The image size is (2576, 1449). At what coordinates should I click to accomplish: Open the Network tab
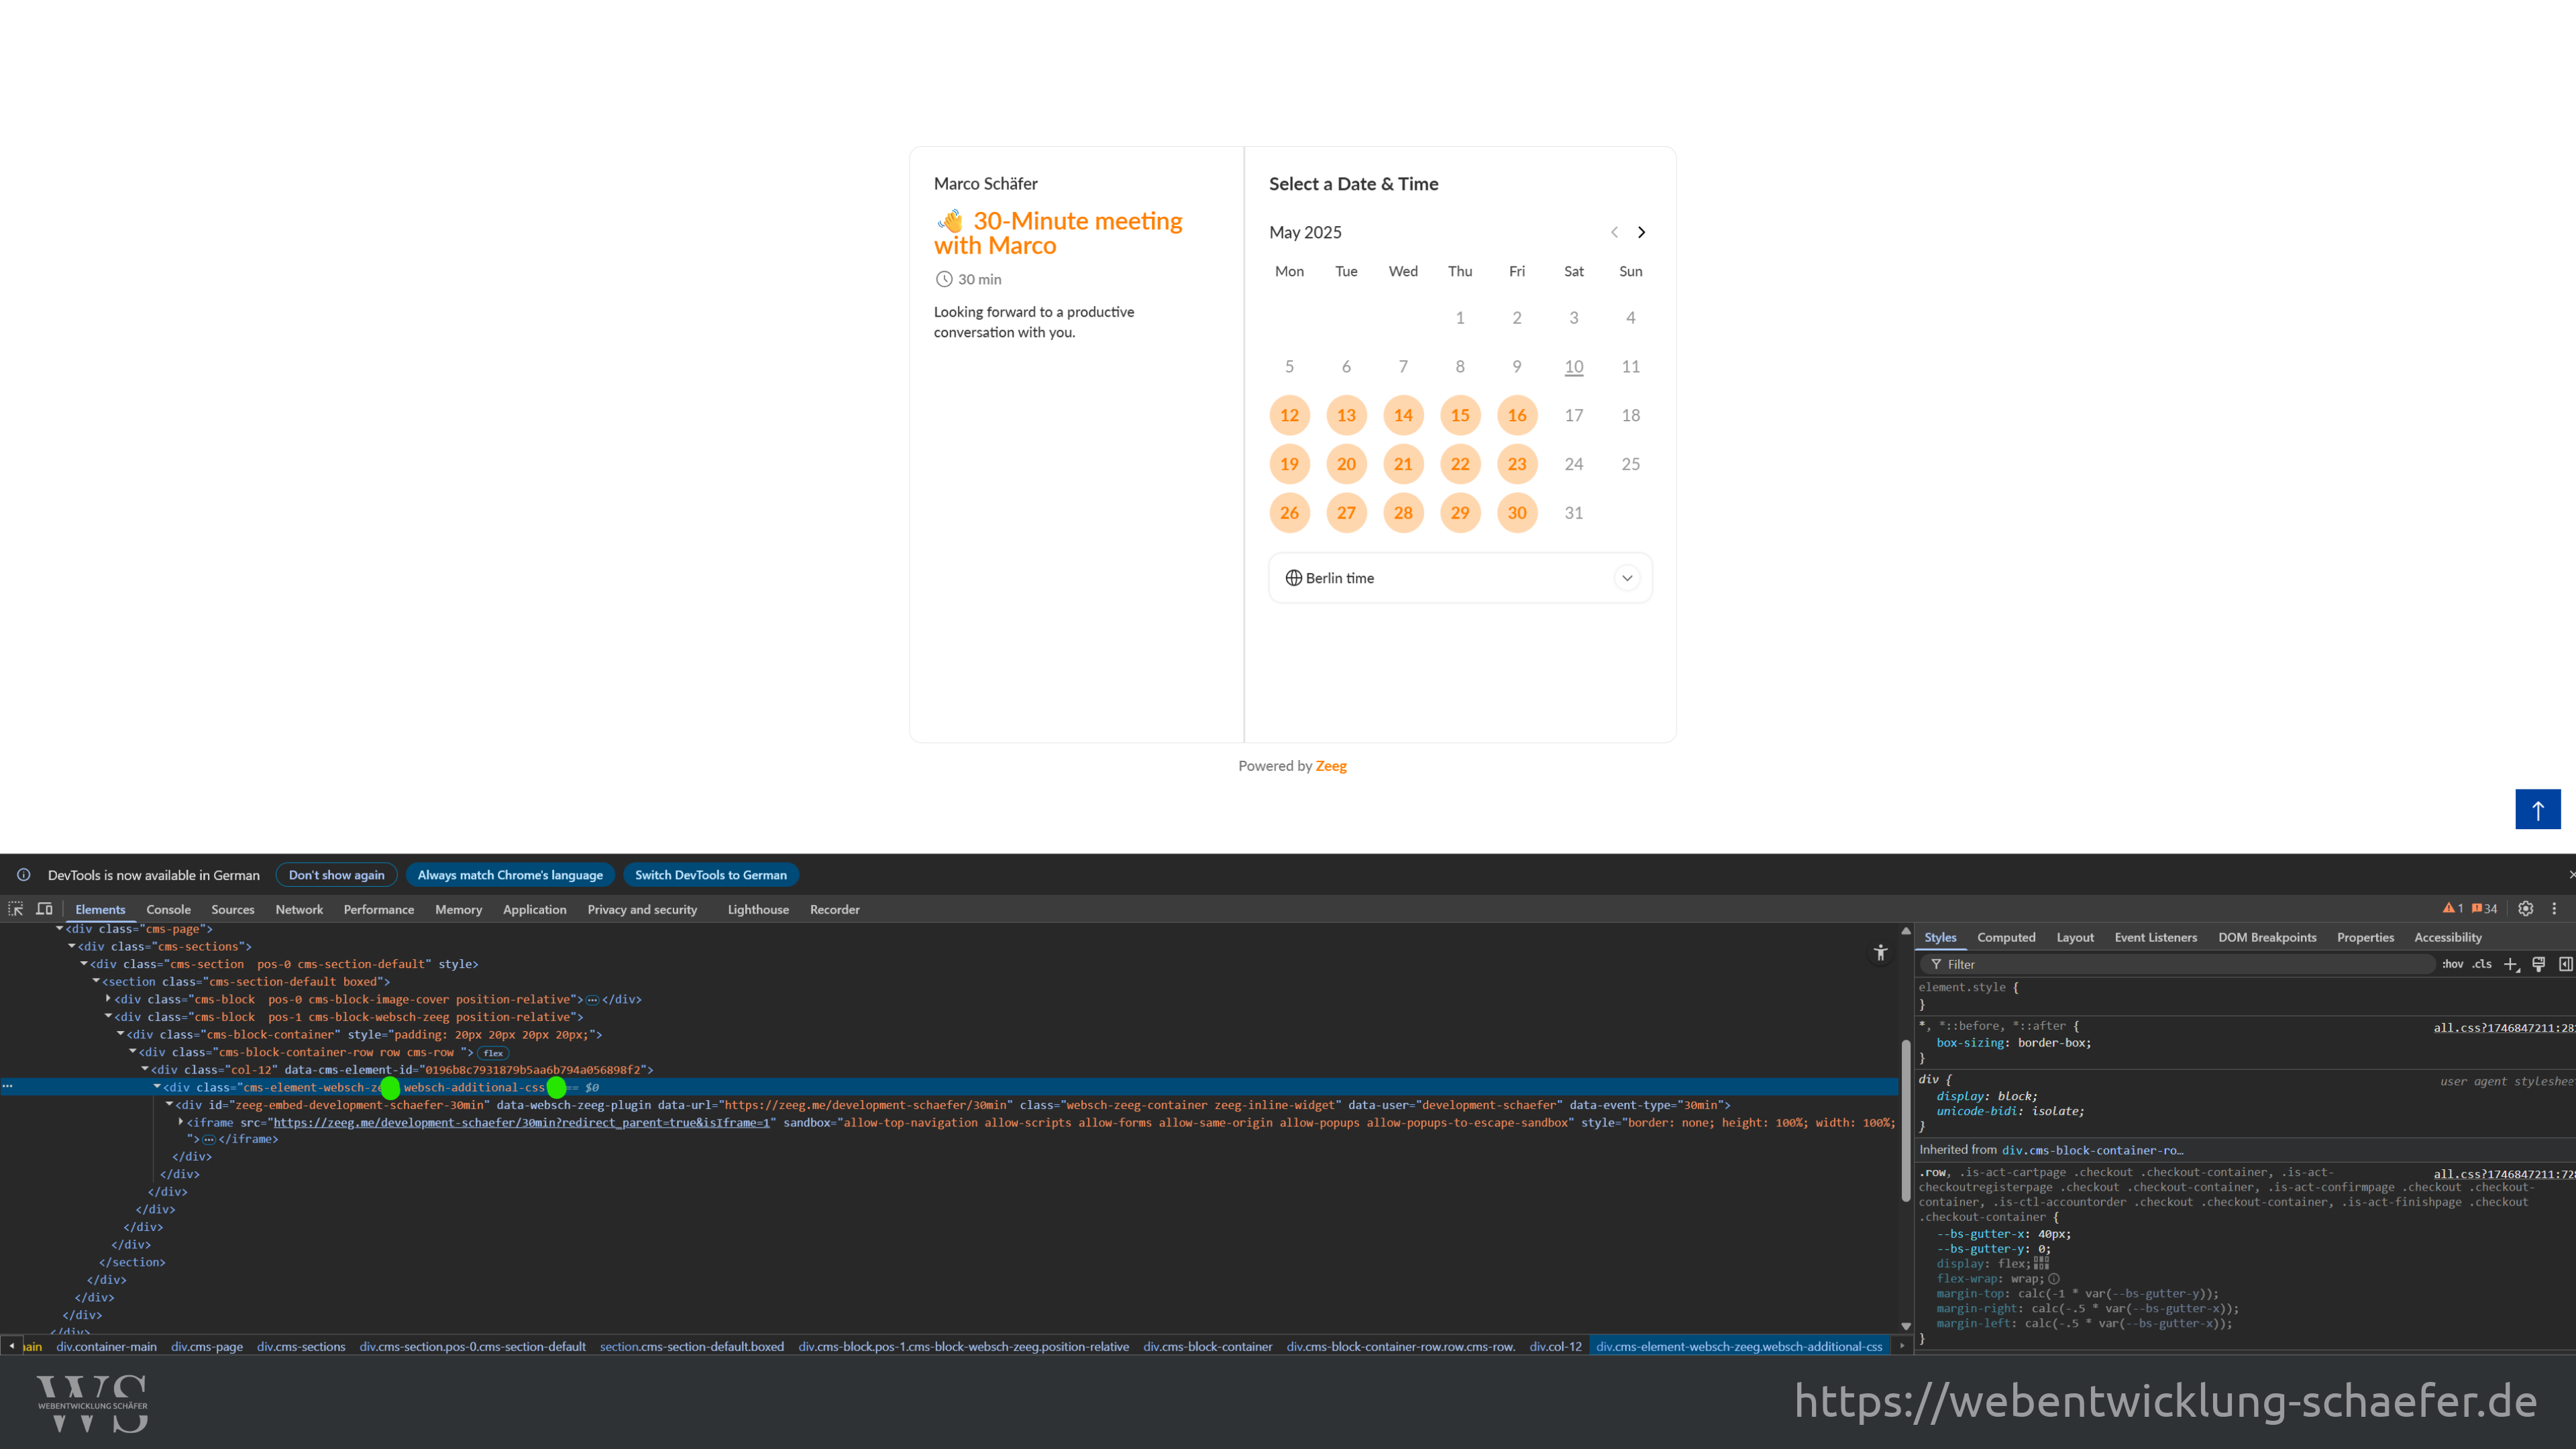point(299,909)
